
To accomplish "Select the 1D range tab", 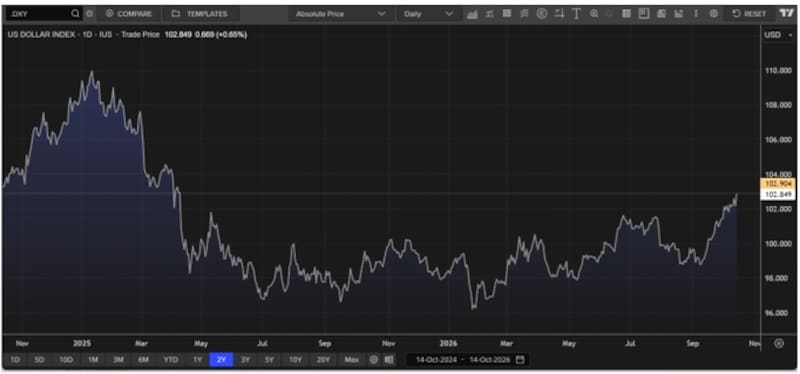I will tap(15, 360).
